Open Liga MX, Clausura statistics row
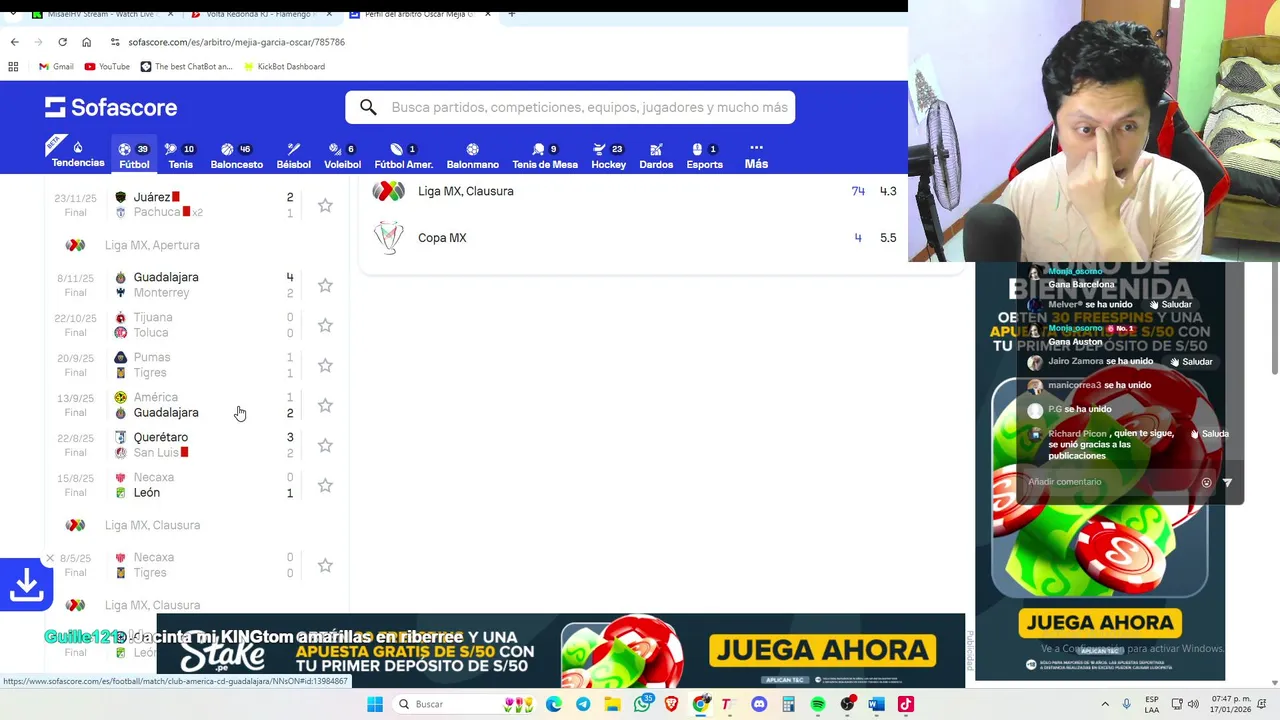 [x=635, y=191]
